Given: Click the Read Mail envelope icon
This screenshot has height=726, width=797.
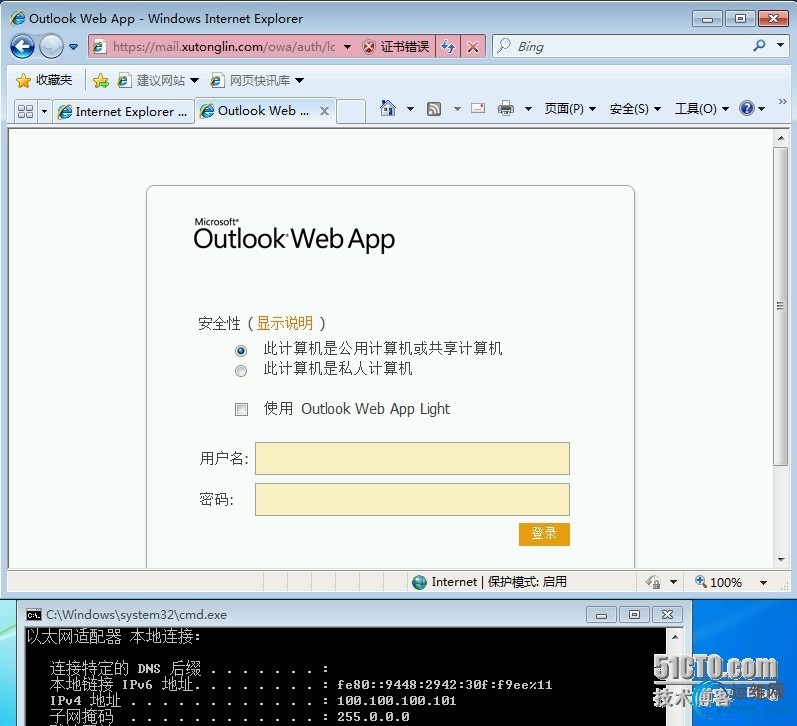Looking at the screenshot, I should [478, 108].
